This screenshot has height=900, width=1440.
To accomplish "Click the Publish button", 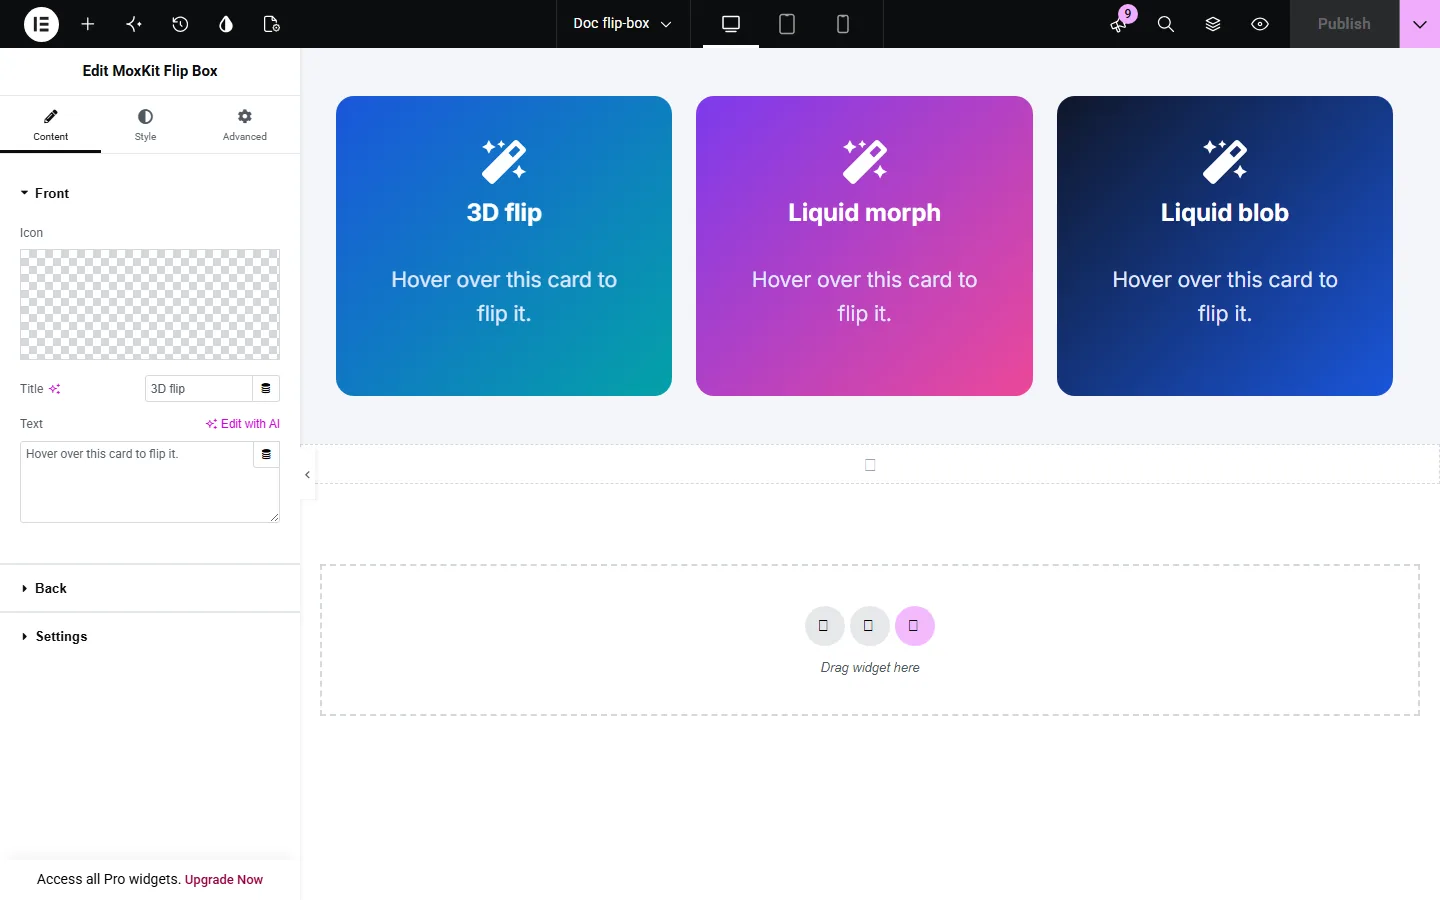I will [x=1344, y=24].
